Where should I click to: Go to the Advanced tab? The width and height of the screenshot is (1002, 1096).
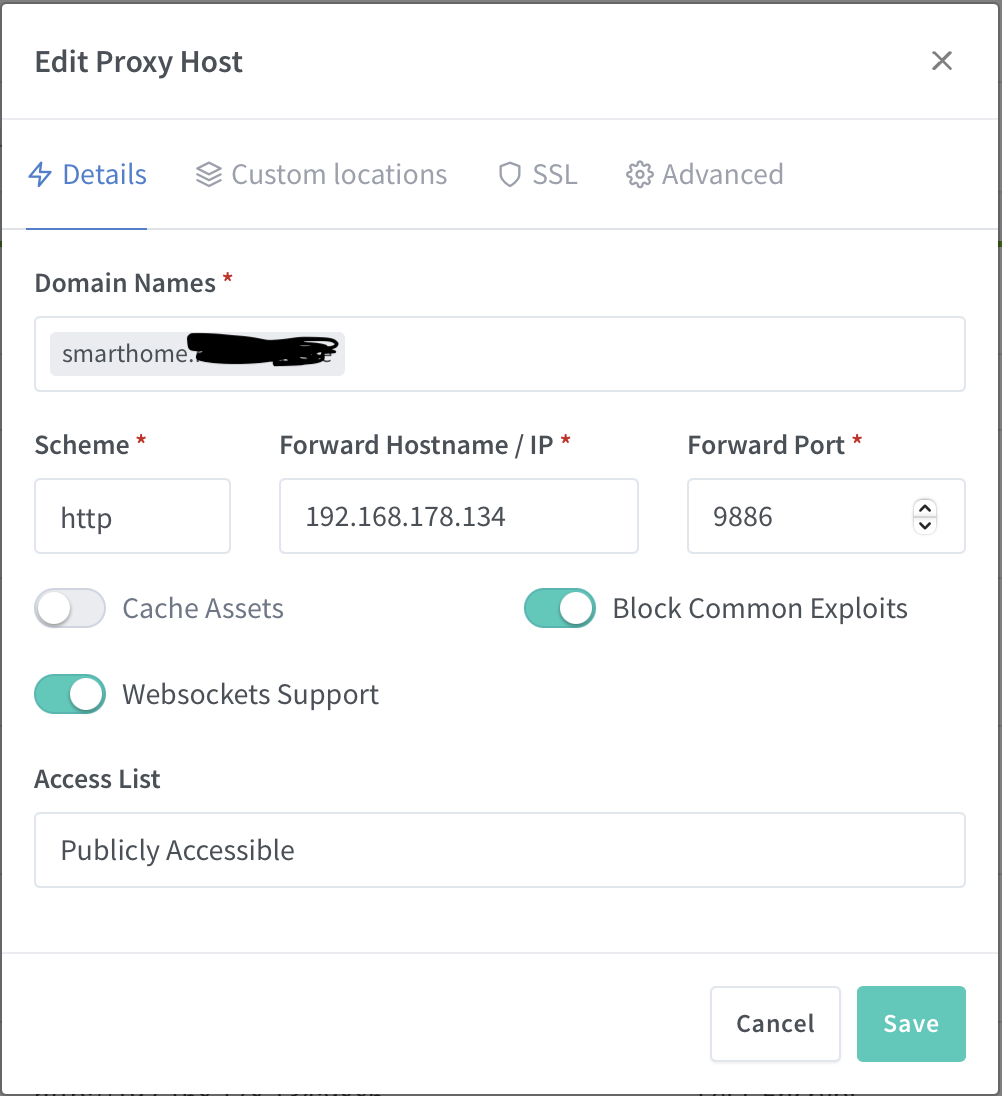[x=722, y=175]
